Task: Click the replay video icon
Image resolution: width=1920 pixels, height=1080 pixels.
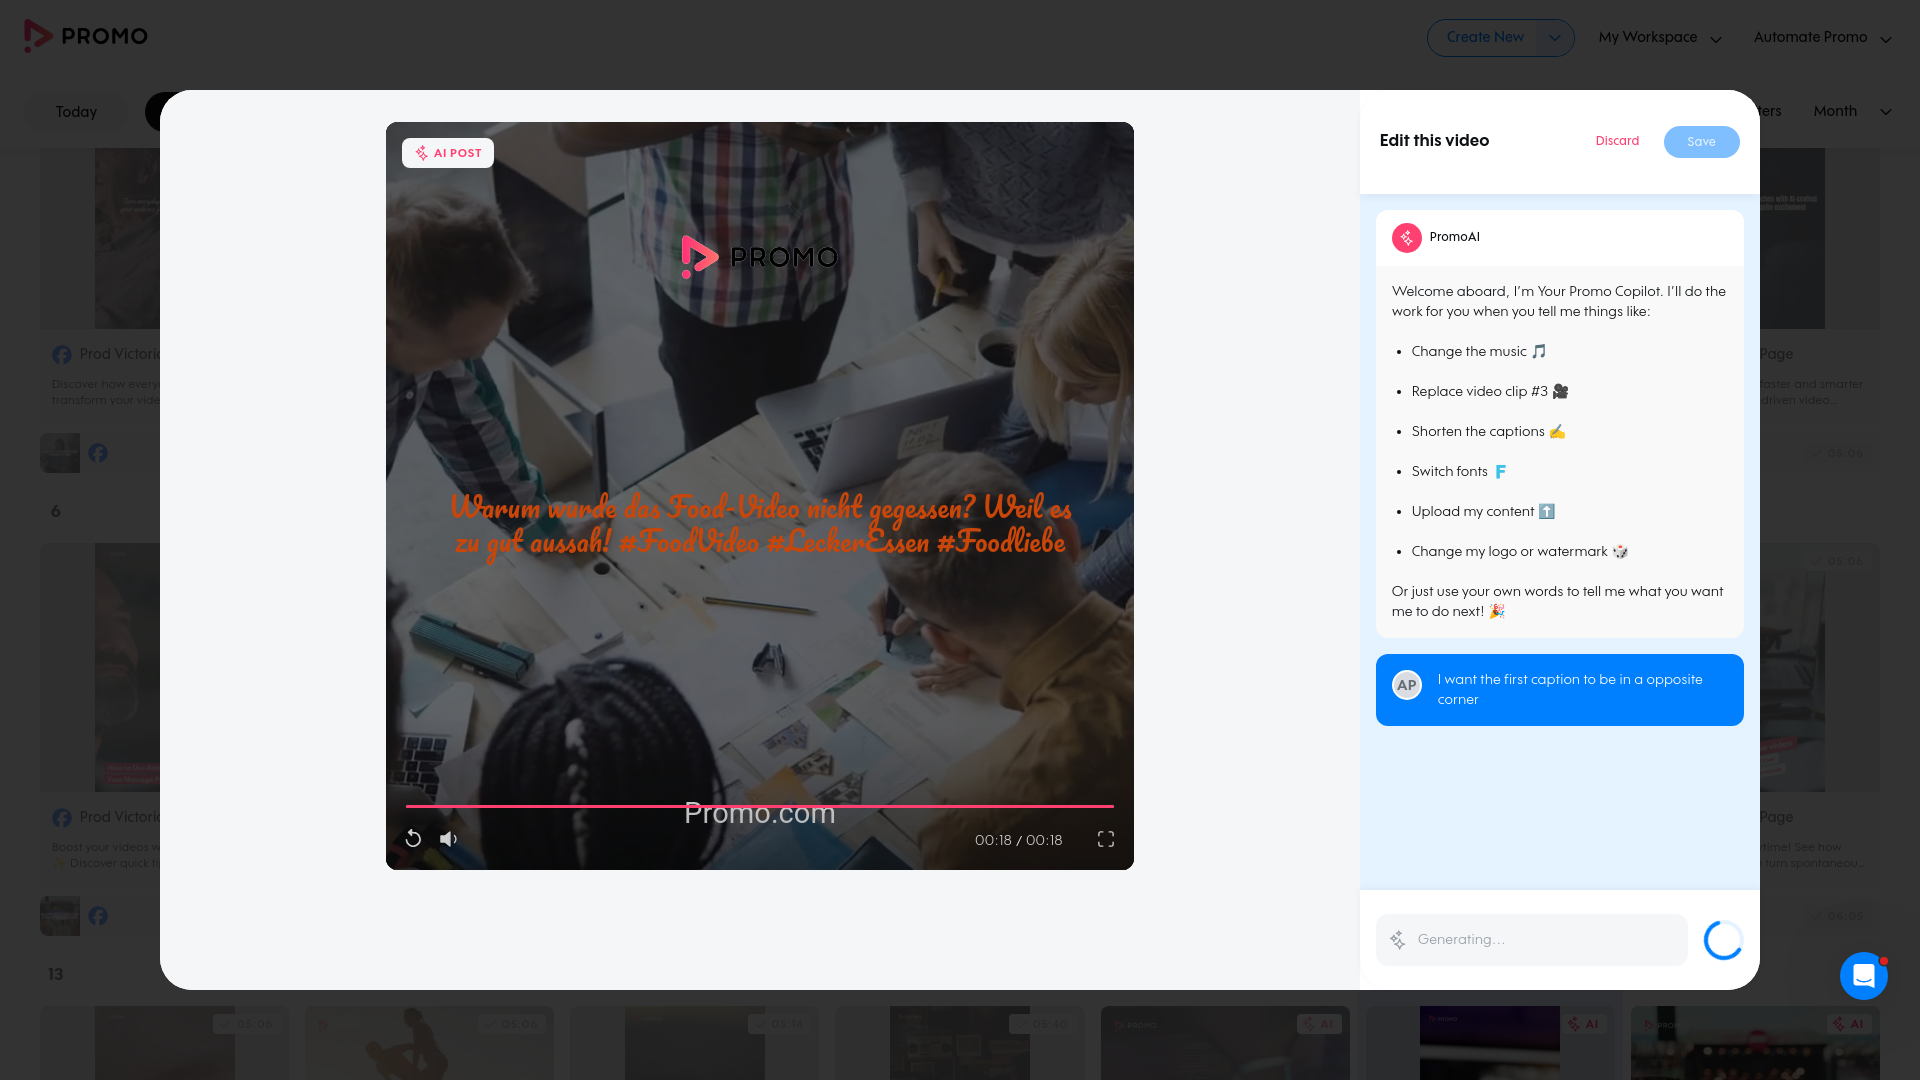Action: [x=413, y=839]
